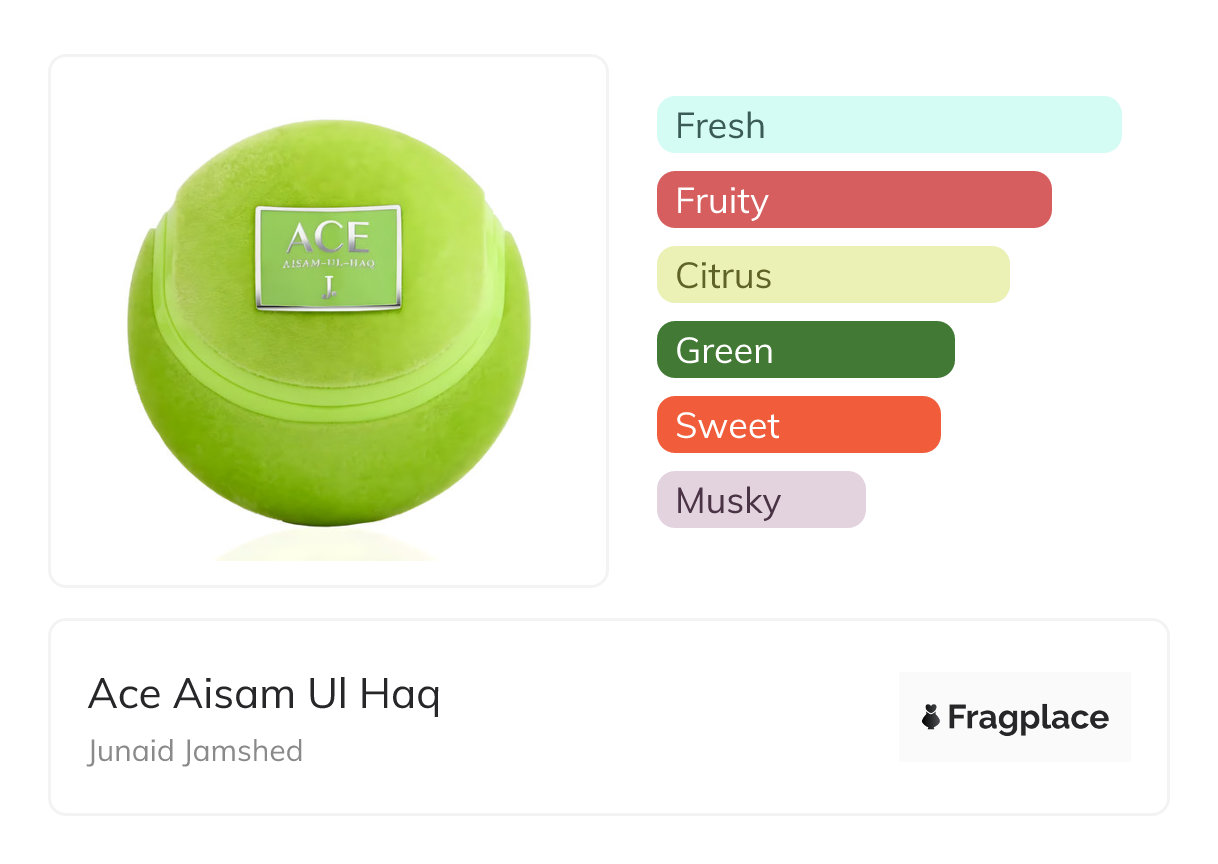Open the Junaid Jamshed brand link
The image size is (1218, 864).
(x=195, y=751)
